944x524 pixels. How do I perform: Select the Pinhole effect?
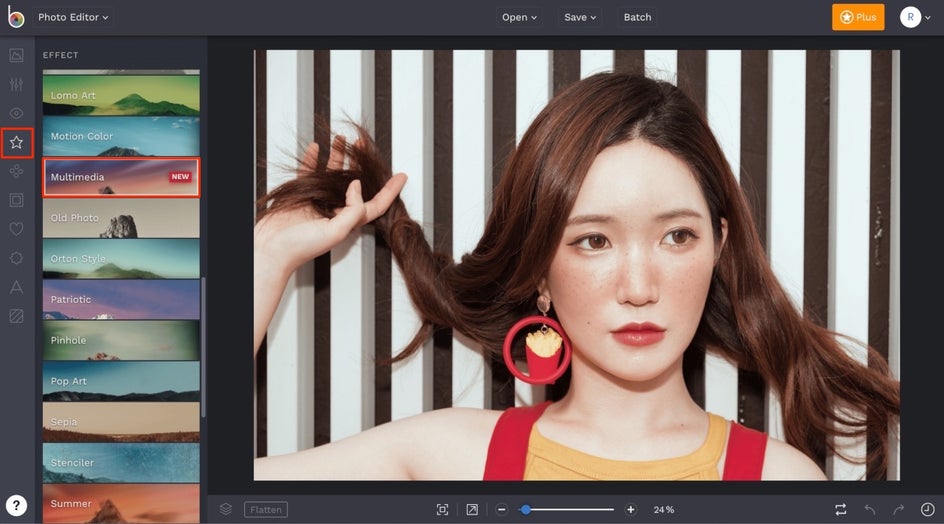121,340
